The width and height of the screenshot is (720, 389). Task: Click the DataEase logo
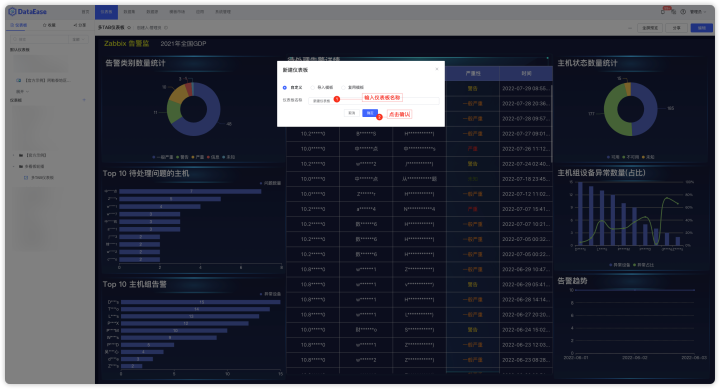click(28, 11)
